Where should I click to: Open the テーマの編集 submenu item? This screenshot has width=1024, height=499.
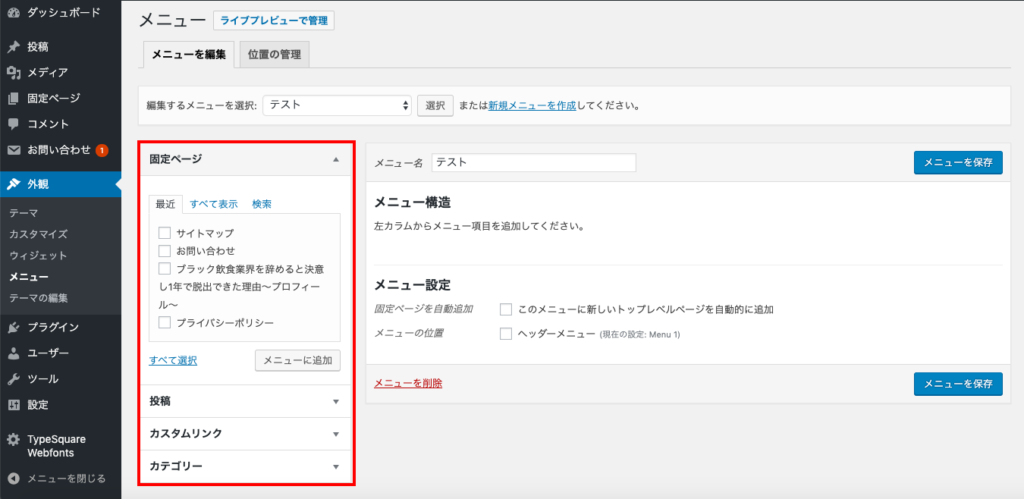[39, 298]
